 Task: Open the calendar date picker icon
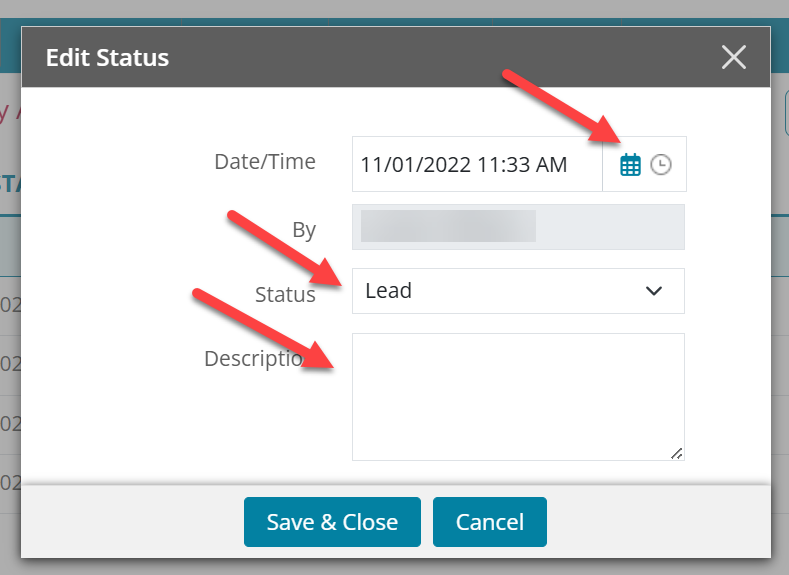630,165
